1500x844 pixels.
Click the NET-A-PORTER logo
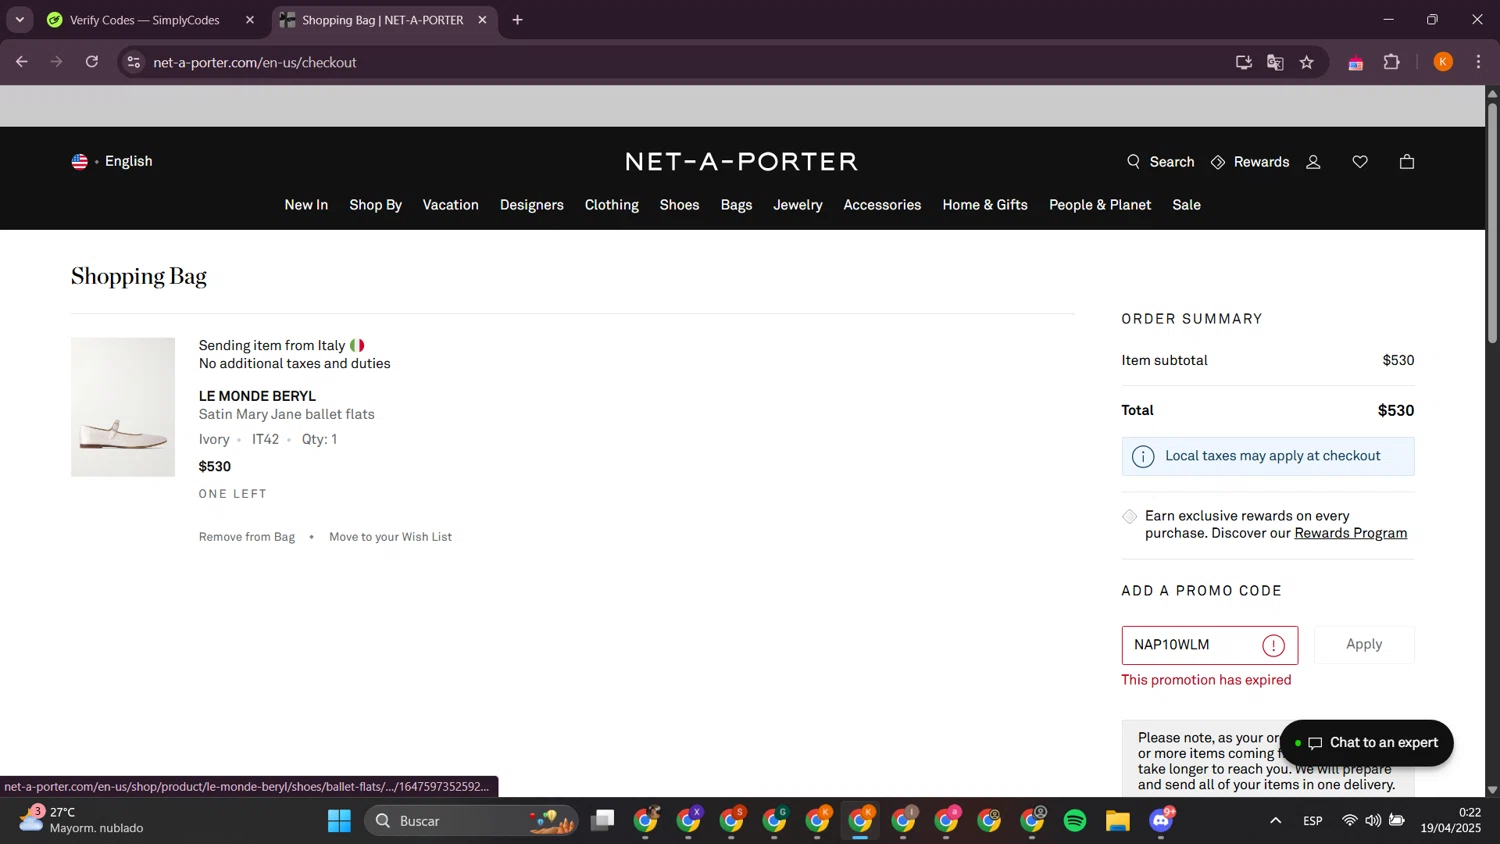pos(741,162)
